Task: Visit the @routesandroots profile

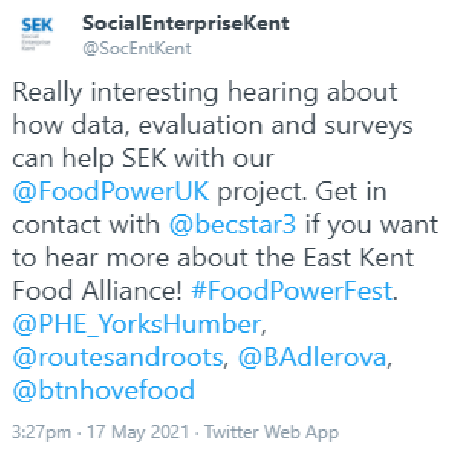Action: click(x=118, y=357)
